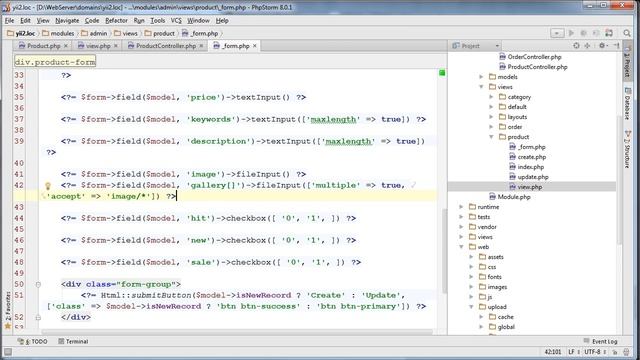Click product folder in the breadcrumb bar
This screenshot has height=360, width=640.
(x=160, y=33)
